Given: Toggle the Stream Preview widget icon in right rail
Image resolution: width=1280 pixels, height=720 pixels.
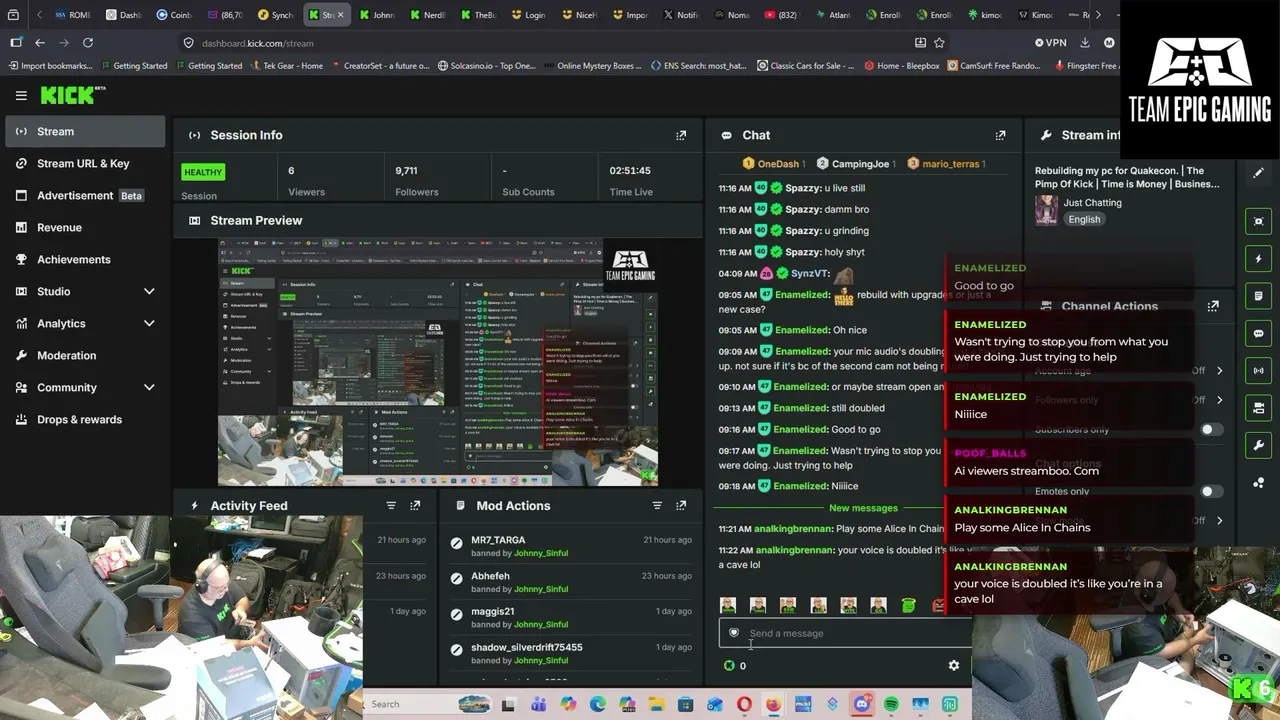Looking at the screenshot, I should click(x=1258, y=221).
